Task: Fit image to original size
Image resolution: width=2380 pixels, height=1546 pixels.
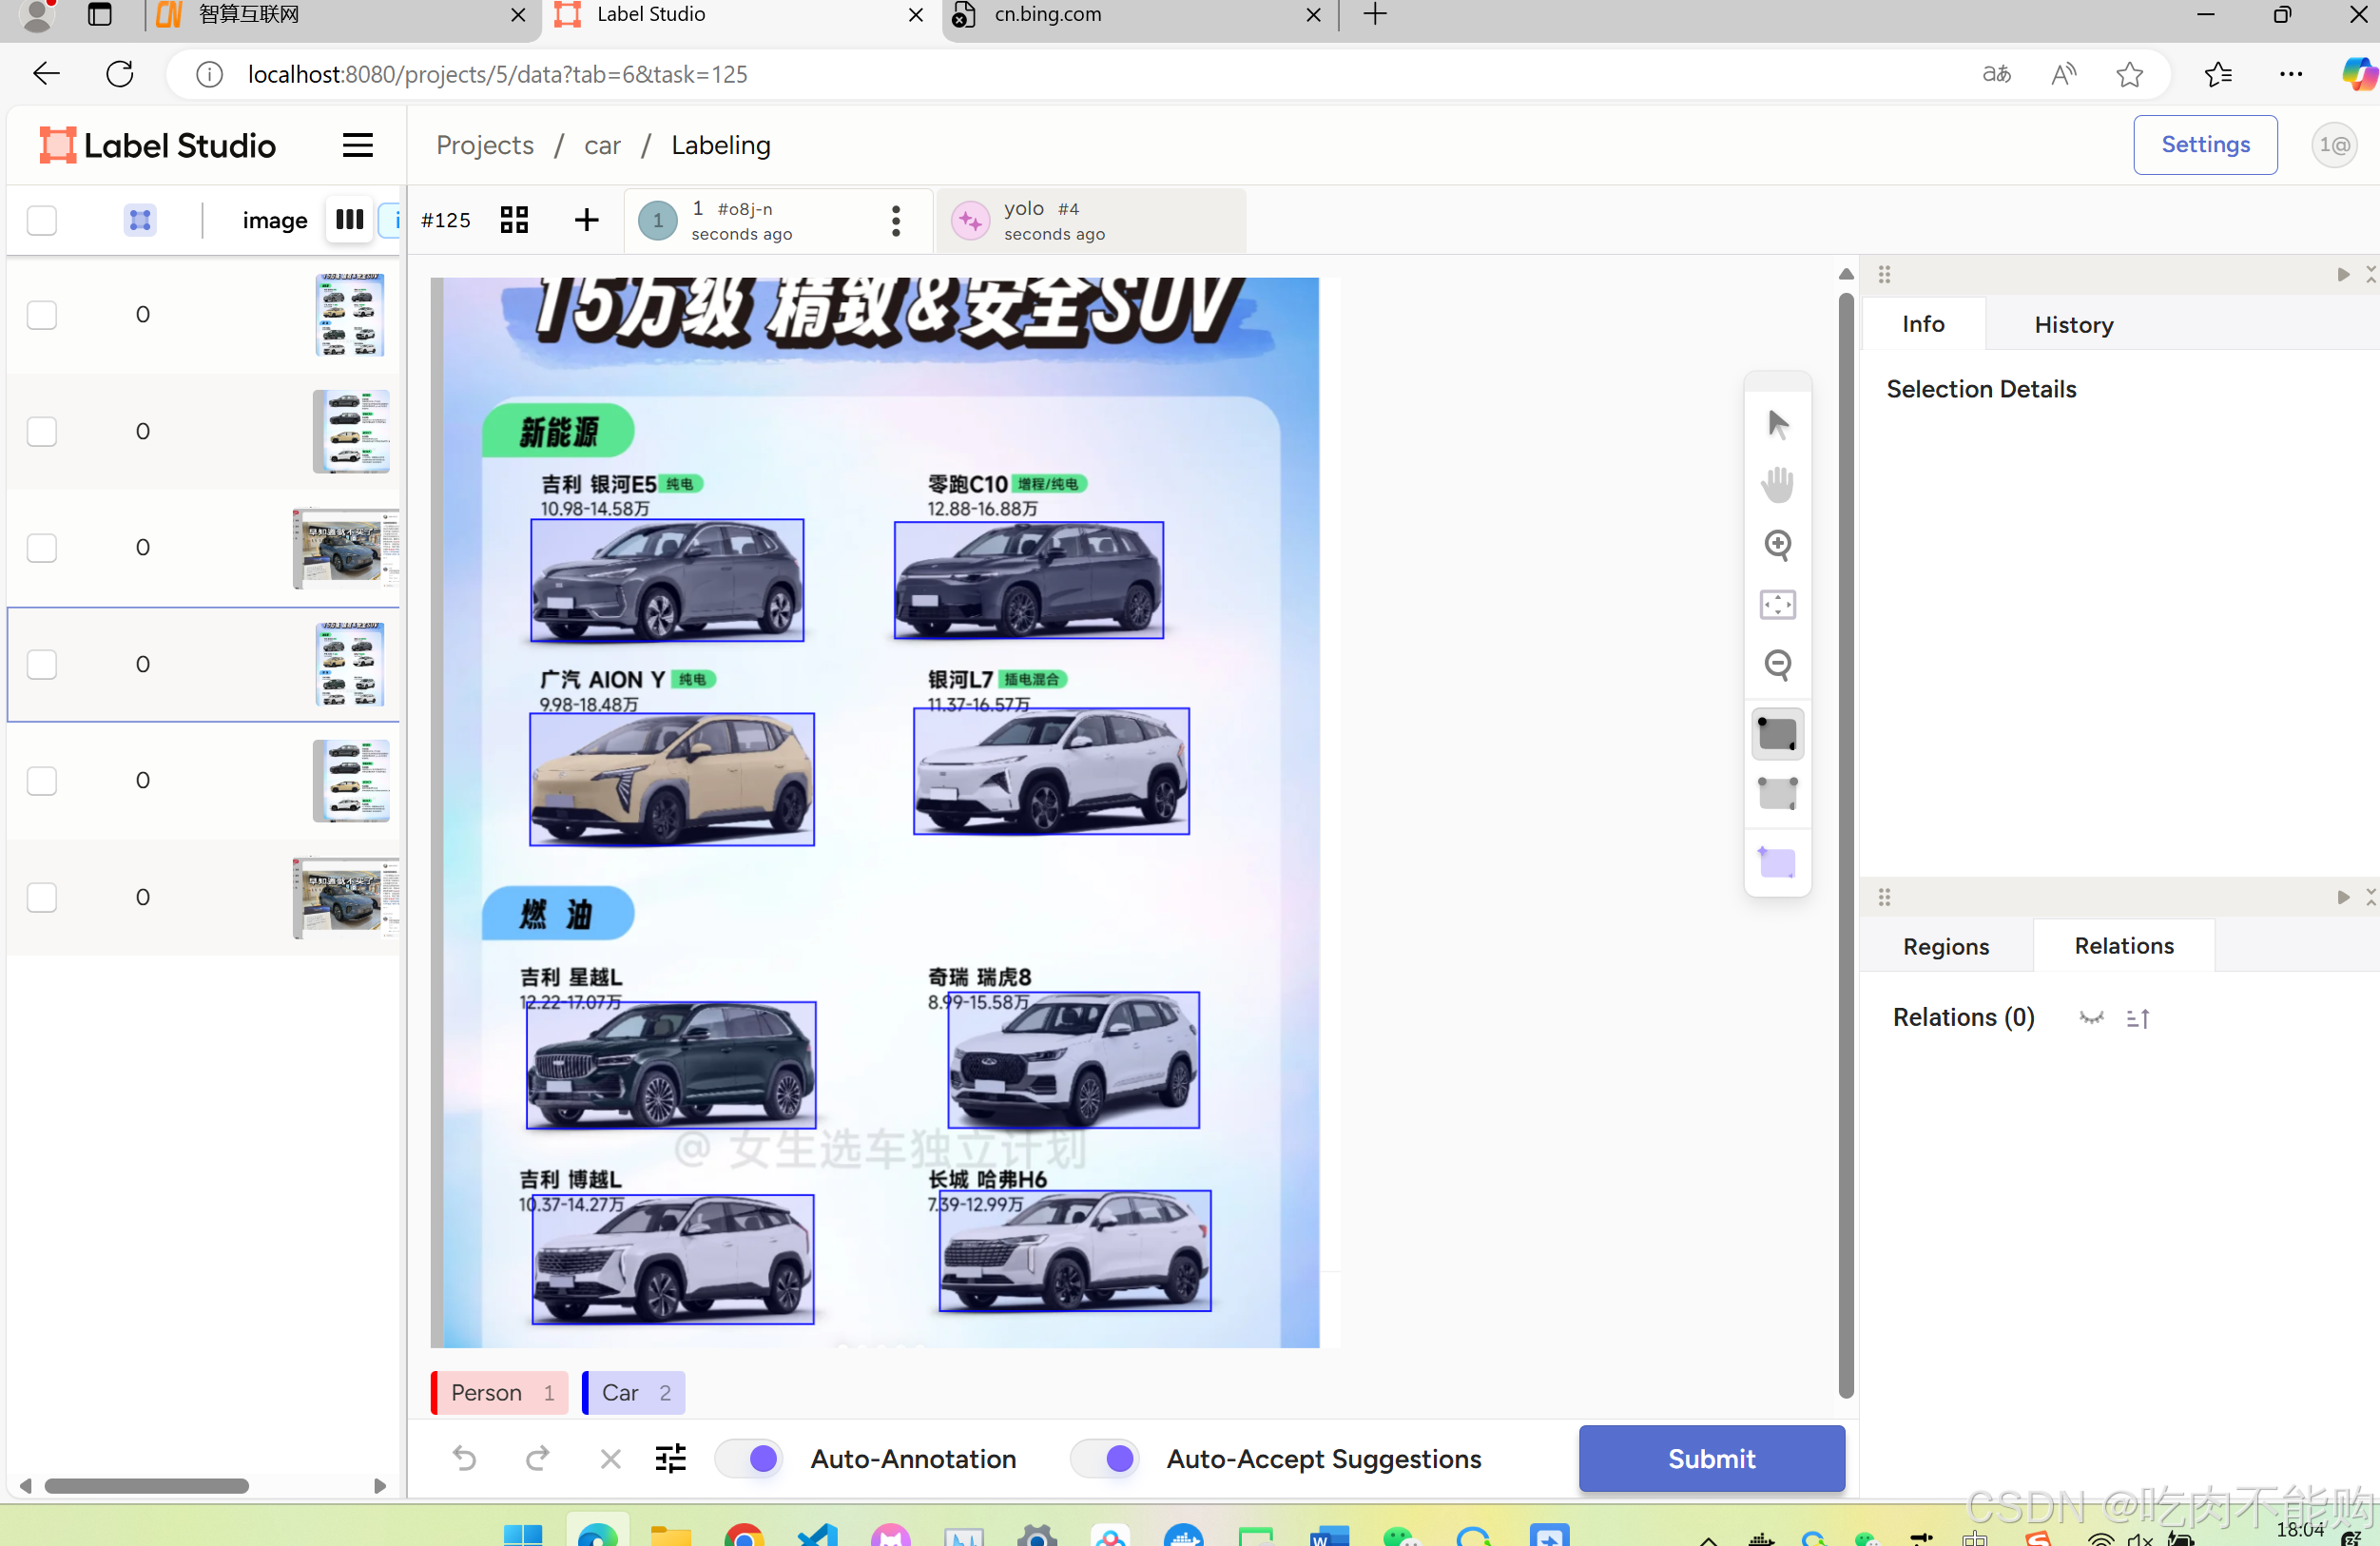Action: pos(1777,604)
